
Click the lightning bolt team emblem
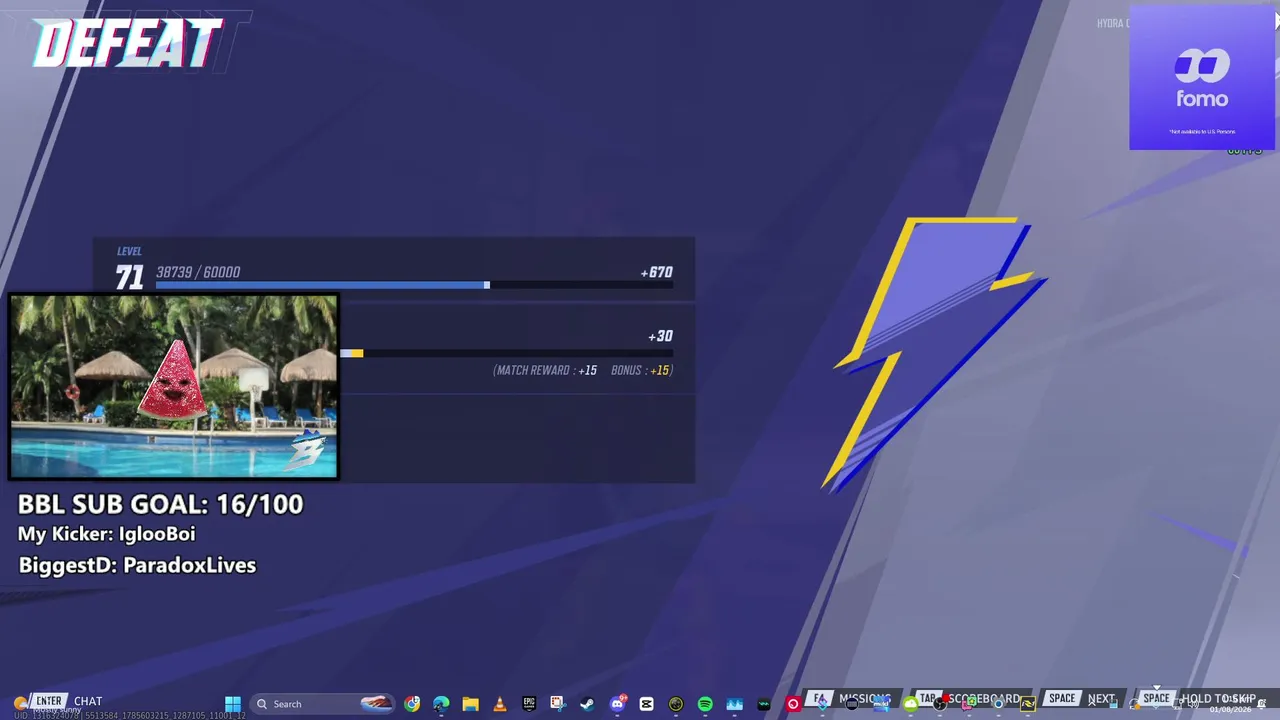[x=935, y=353]
